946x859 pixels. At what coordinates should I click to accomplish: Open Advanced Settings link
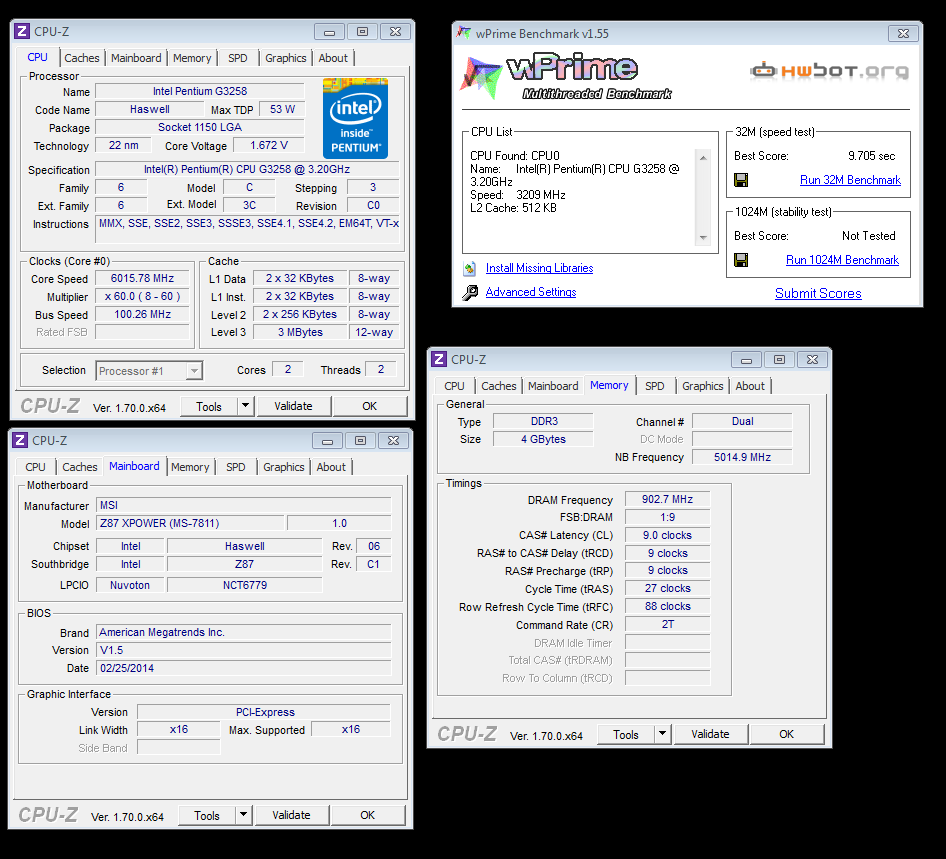pos(531,292)
